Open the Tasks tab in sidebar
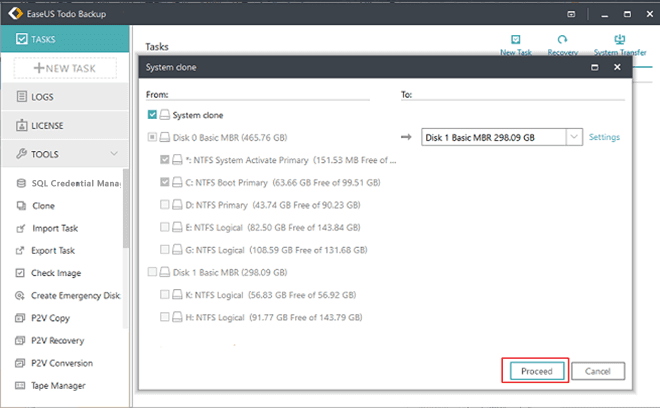 pyautogui.click(x=65, y=39)
